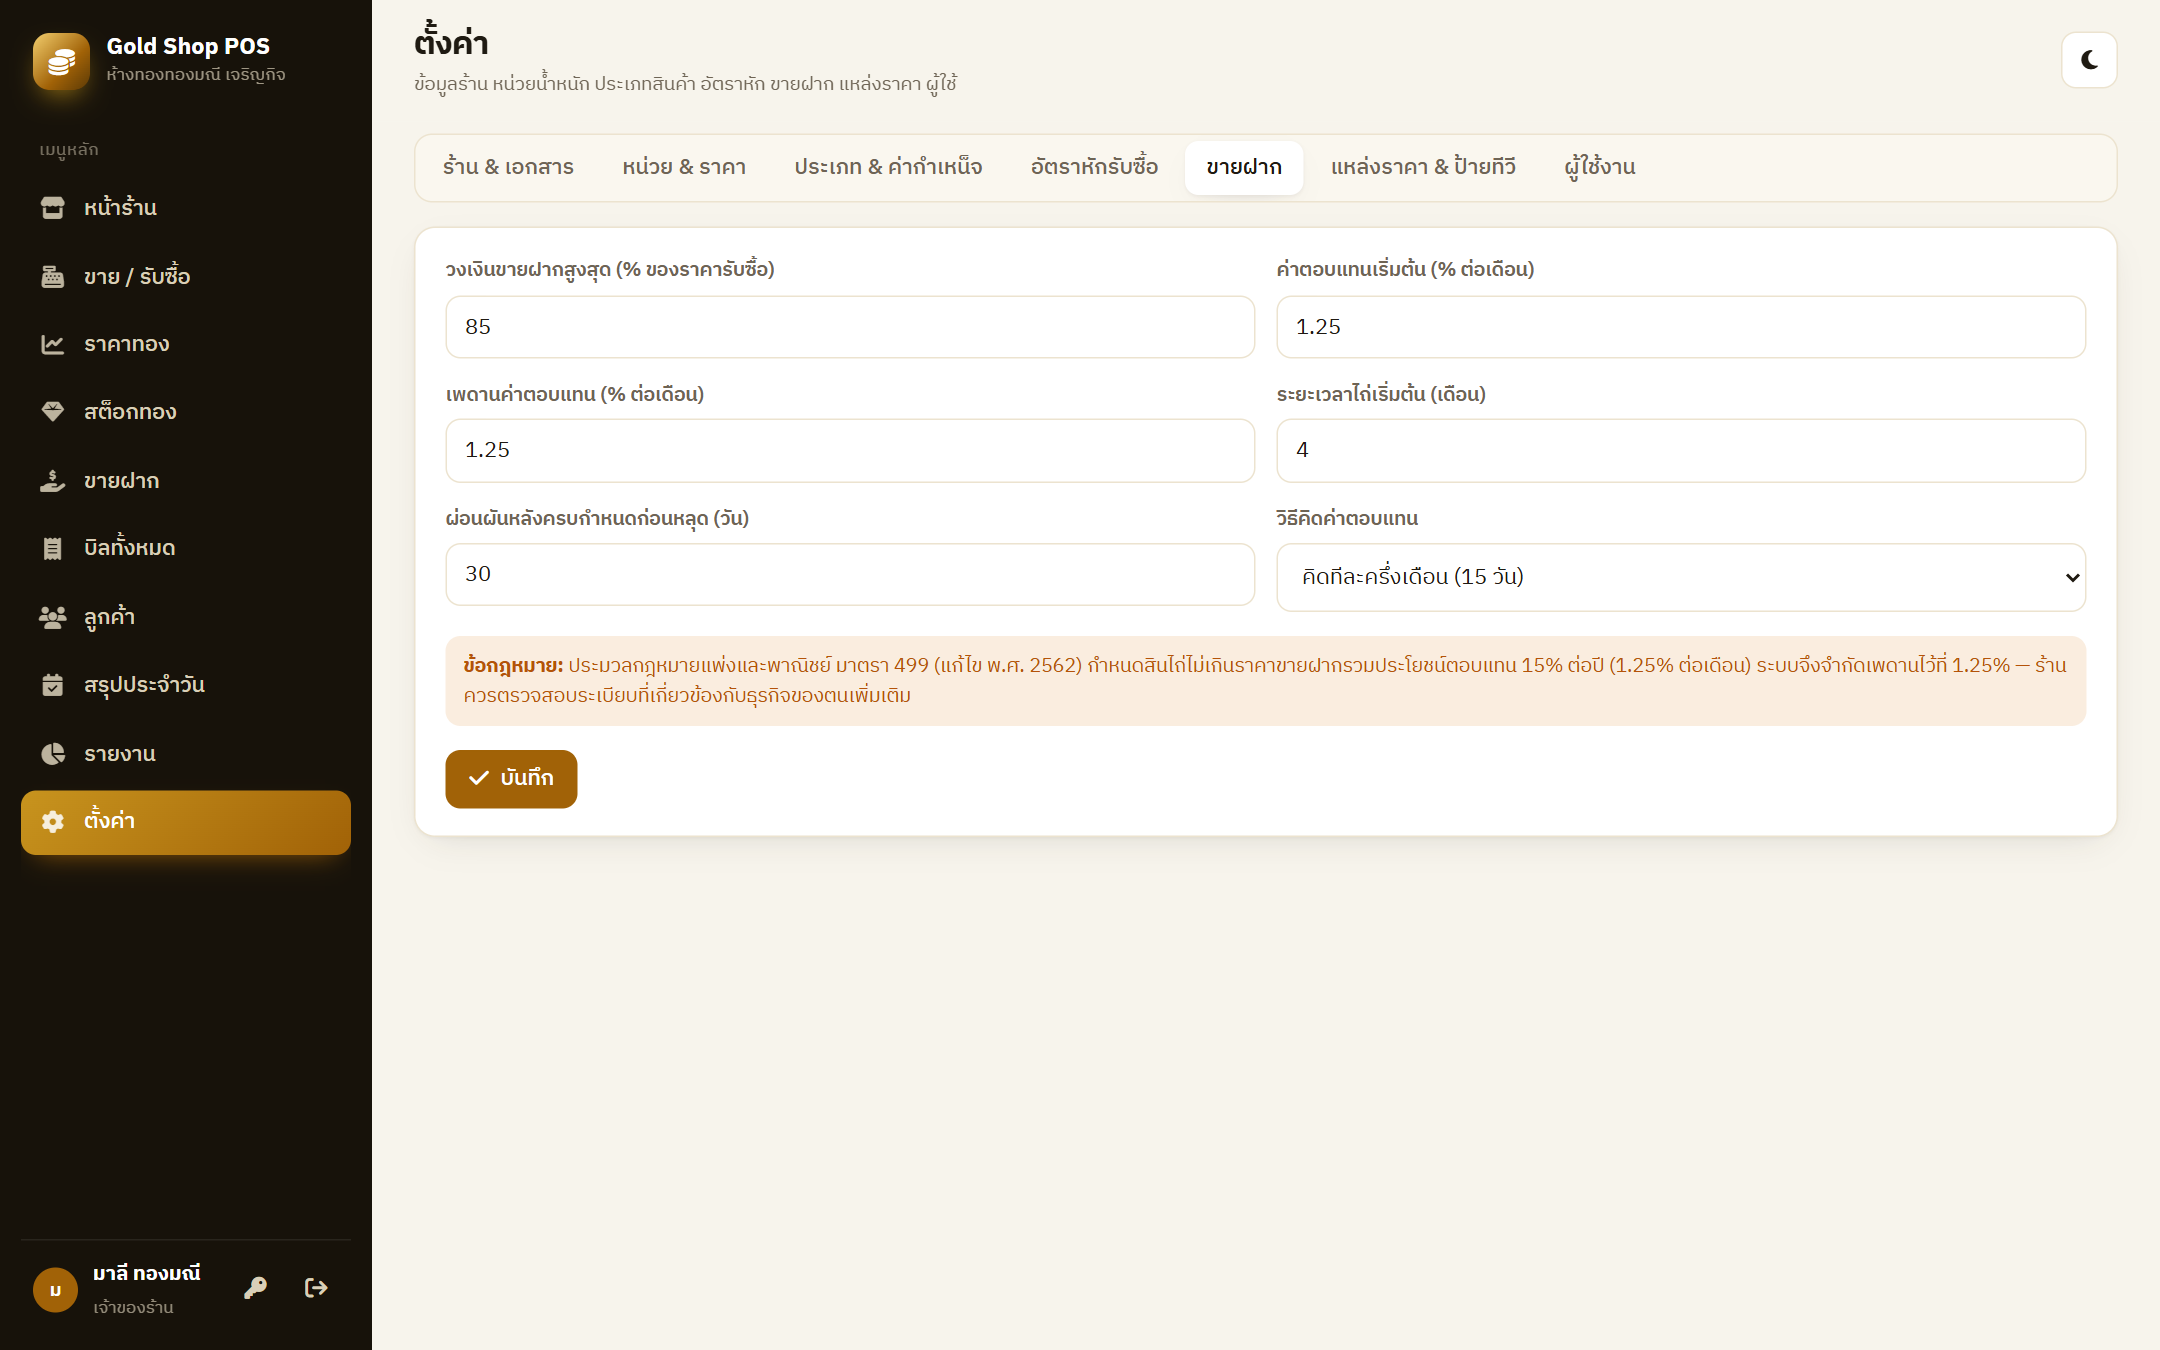The image size is (2160, 1350).
Task: Focus the ผ่อนผันหลังครบกำหนด days field
Action: pos(850,574)
